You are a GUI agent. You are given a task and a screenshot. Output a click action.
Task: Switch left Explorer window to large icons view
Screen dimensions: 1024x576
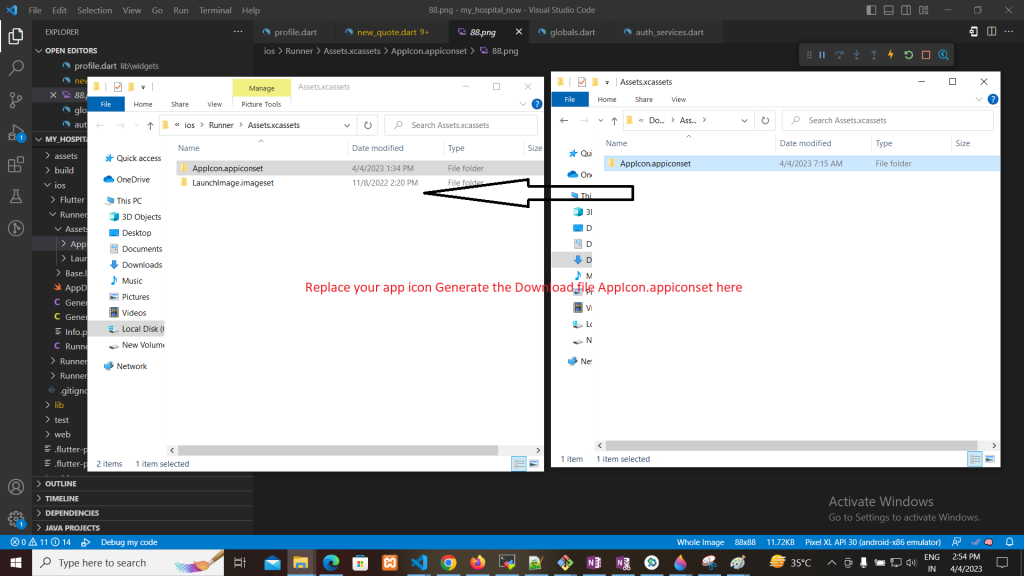tap(536, 463)
